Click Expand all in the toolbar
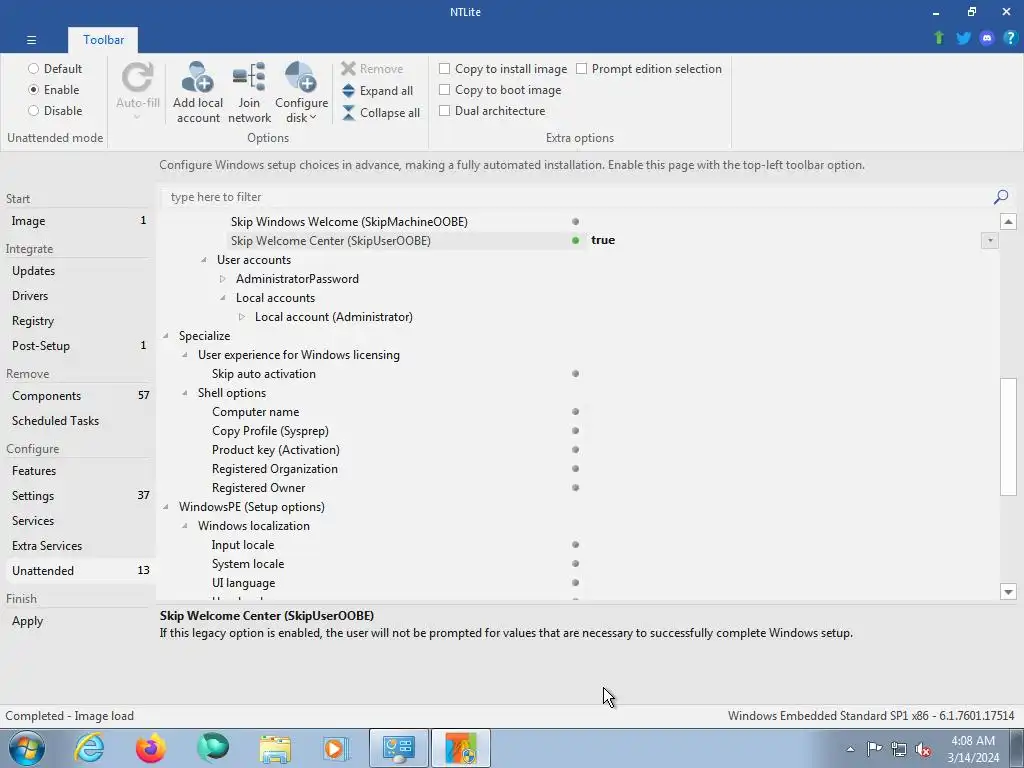The image size is (1024, 768). 377,91
